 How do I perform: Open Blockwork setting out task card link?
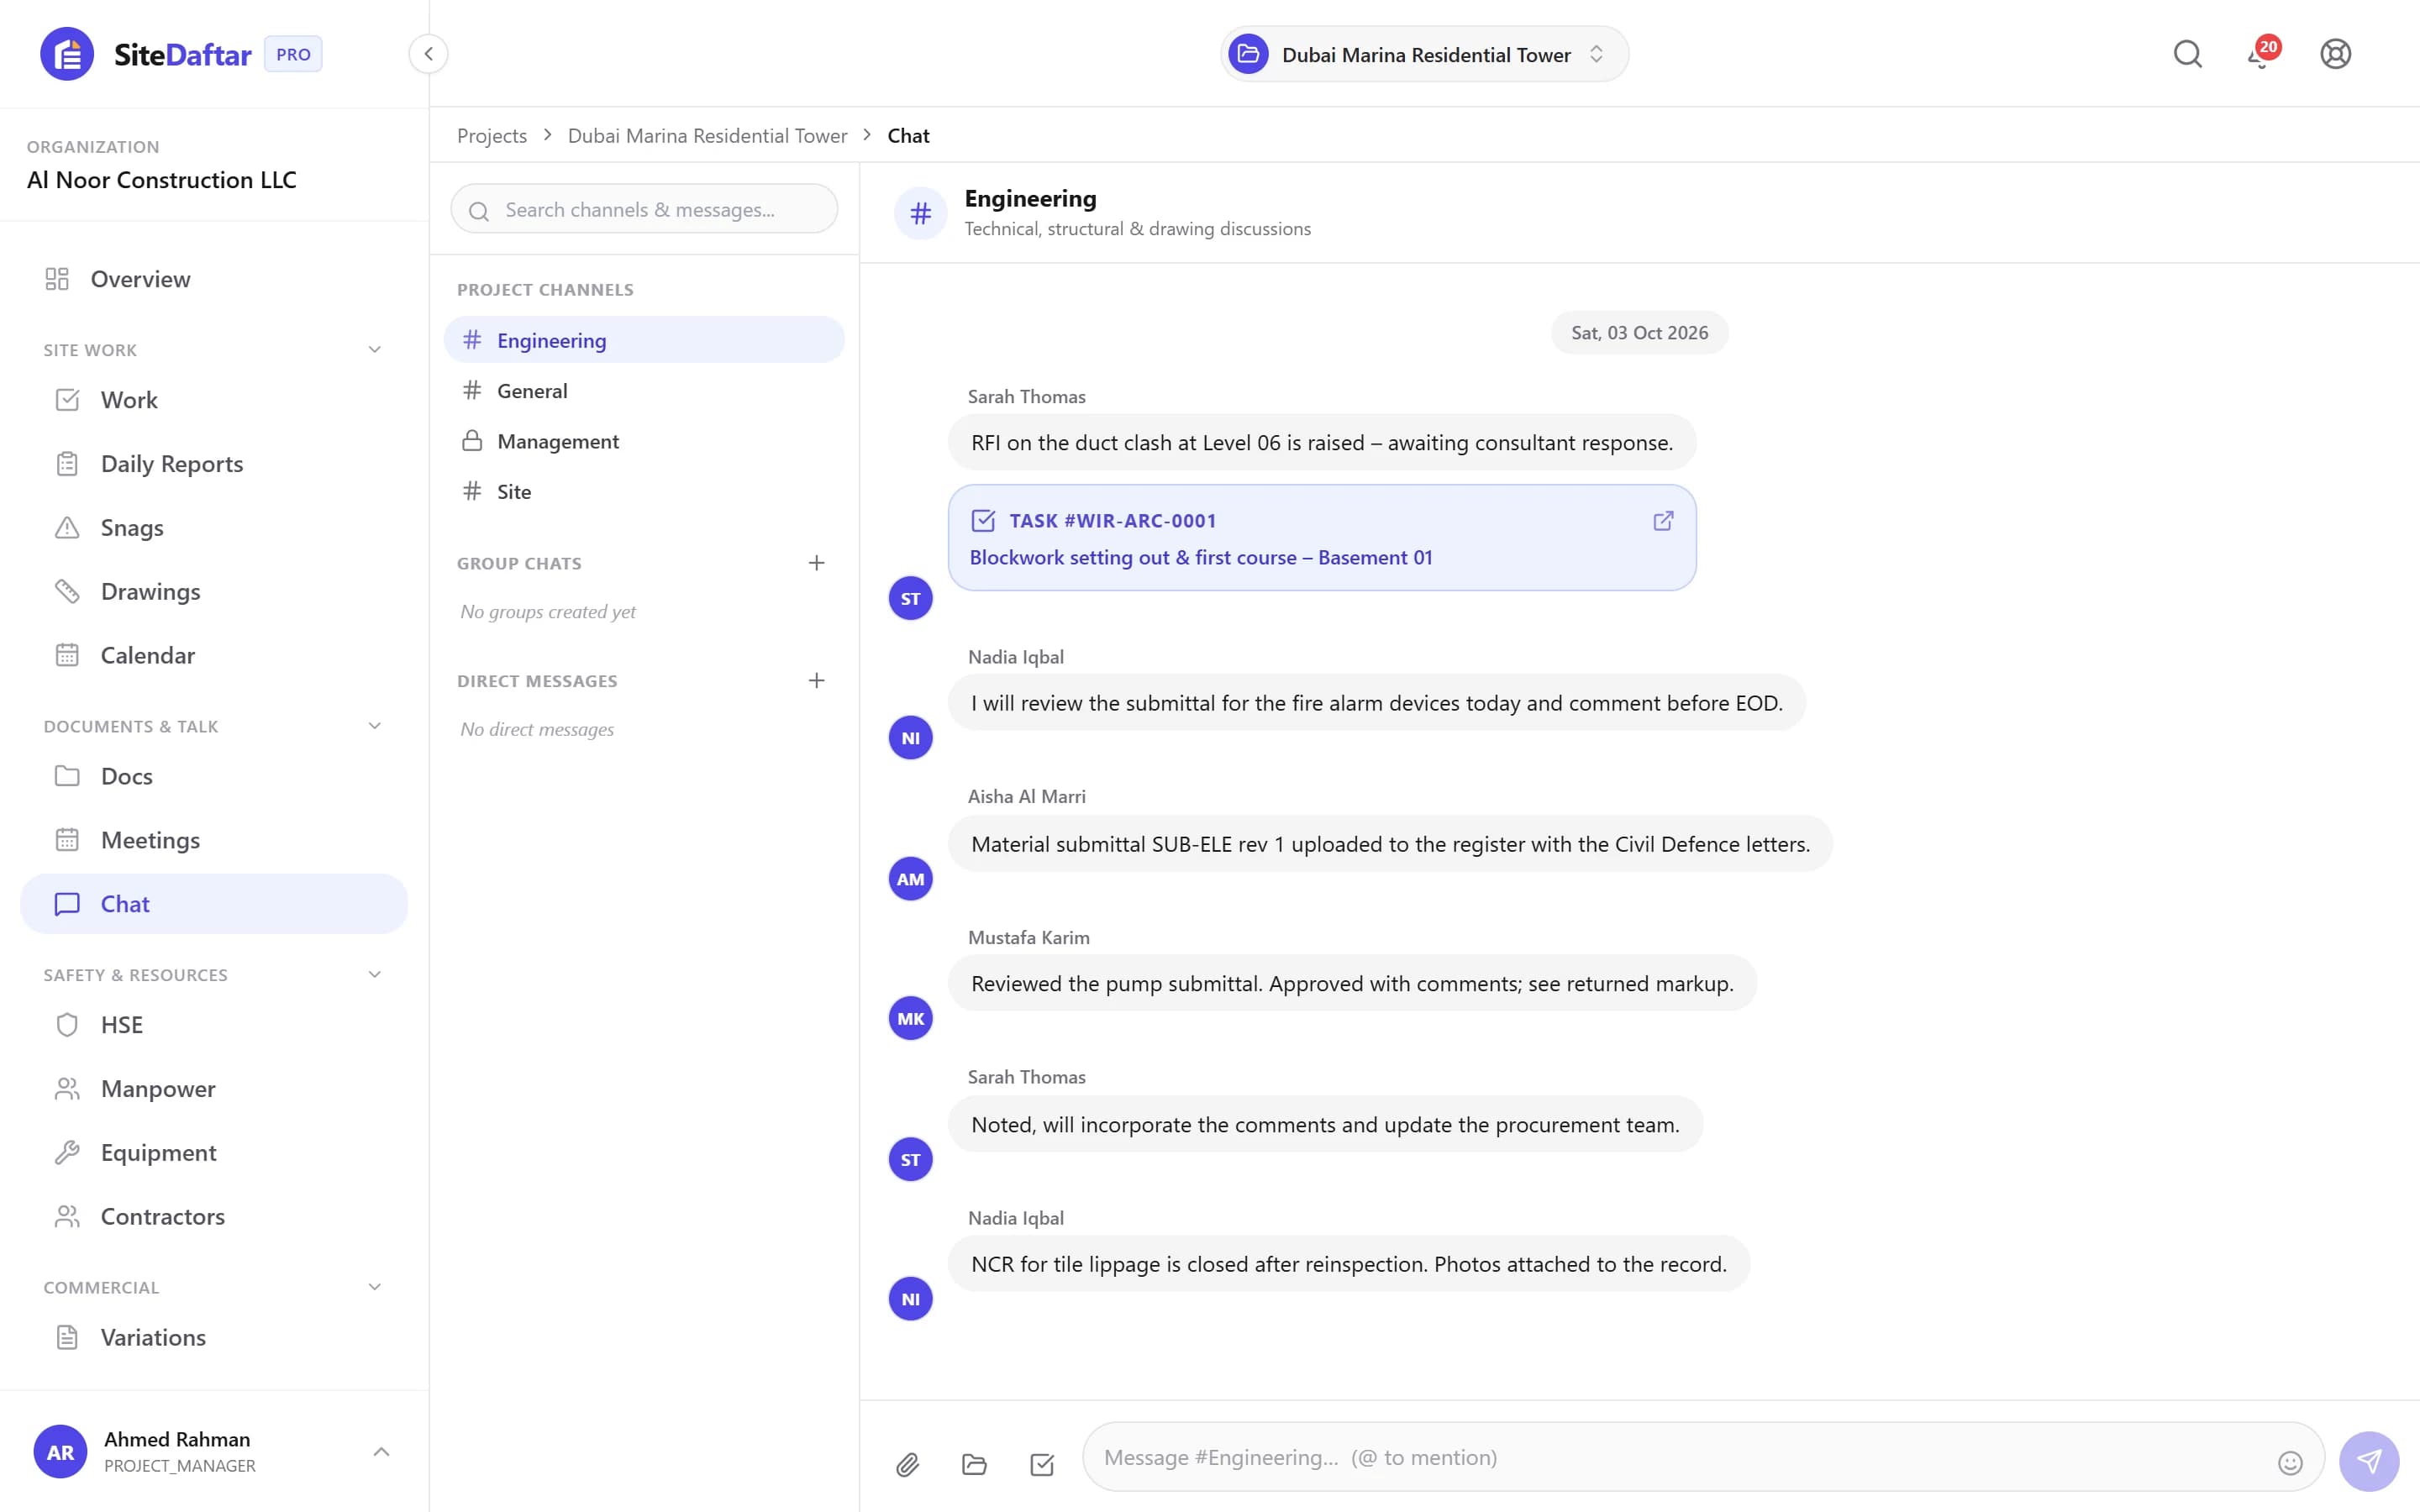pyautogui.click(x=1321, y=538)
